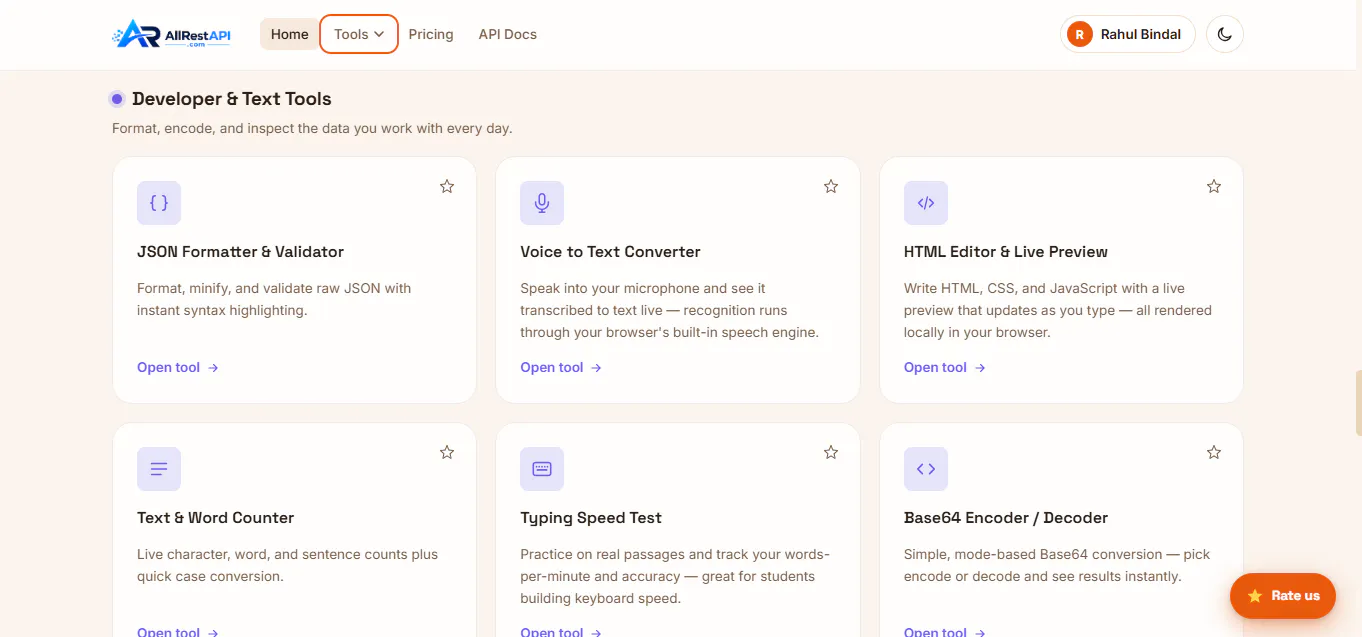Click the purple dot beside Developer & Text Tools
The image size is (1362, 637).
[117, 99]
